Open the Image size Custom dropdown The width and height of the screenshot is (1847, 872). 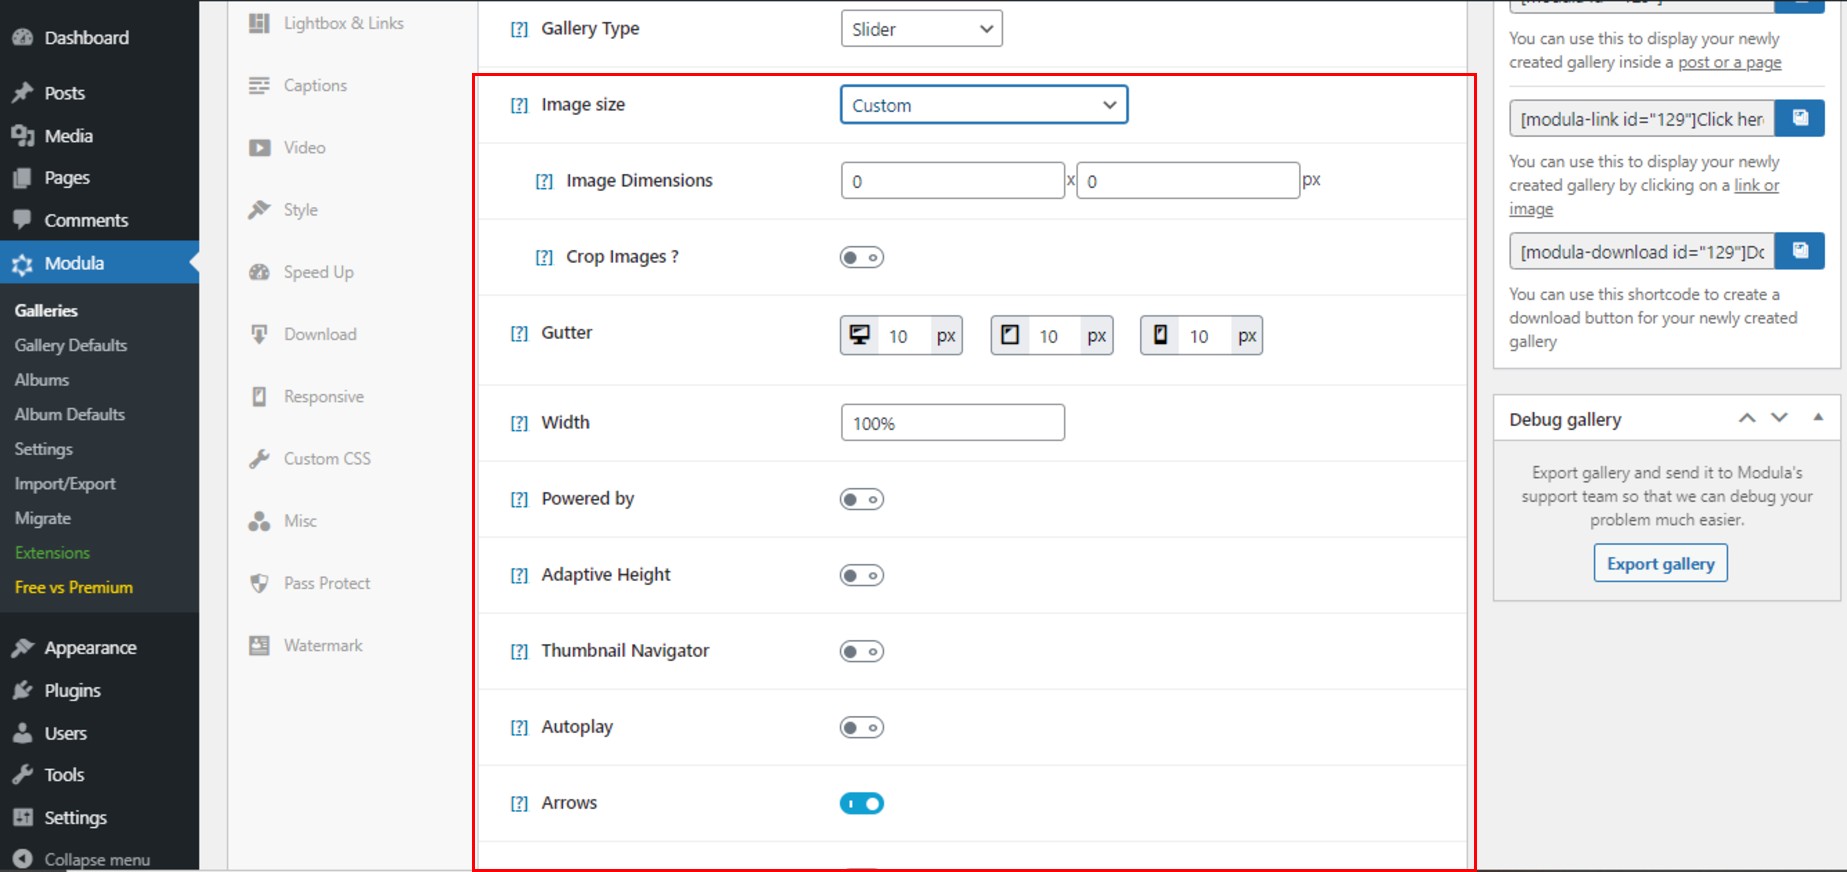click(984, 105)
